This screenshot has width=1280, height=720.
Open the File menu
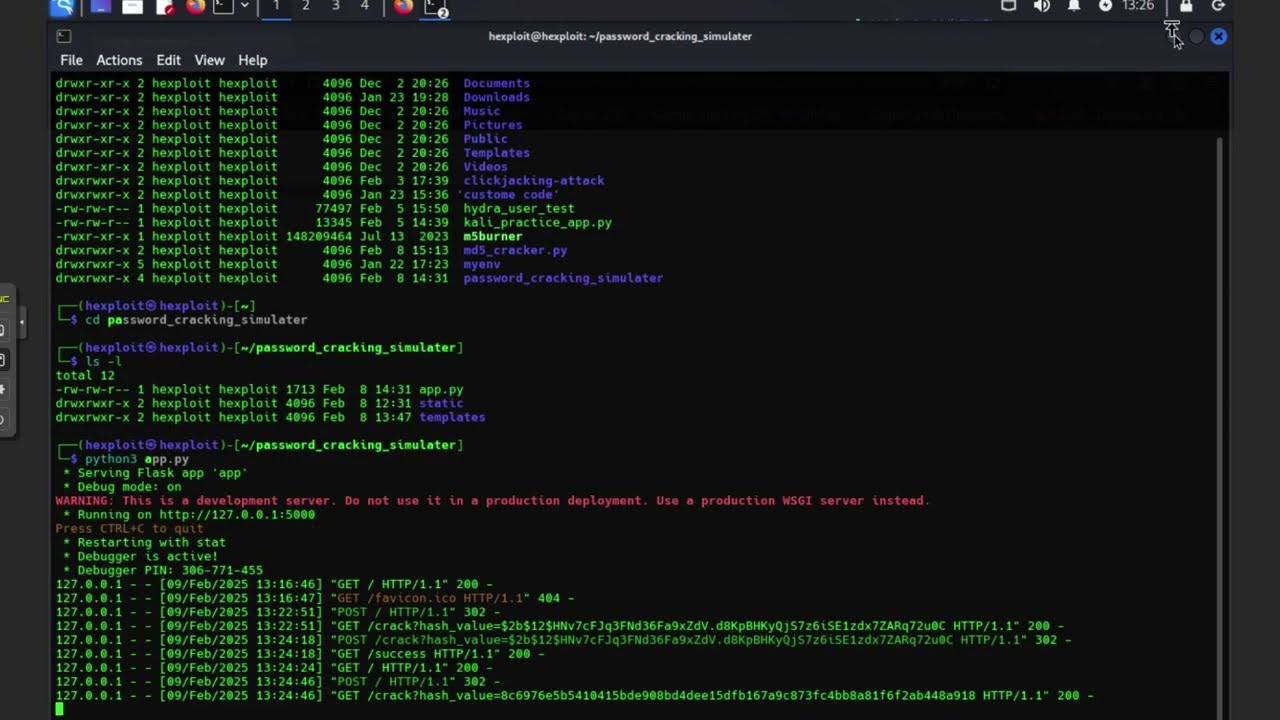71,60
